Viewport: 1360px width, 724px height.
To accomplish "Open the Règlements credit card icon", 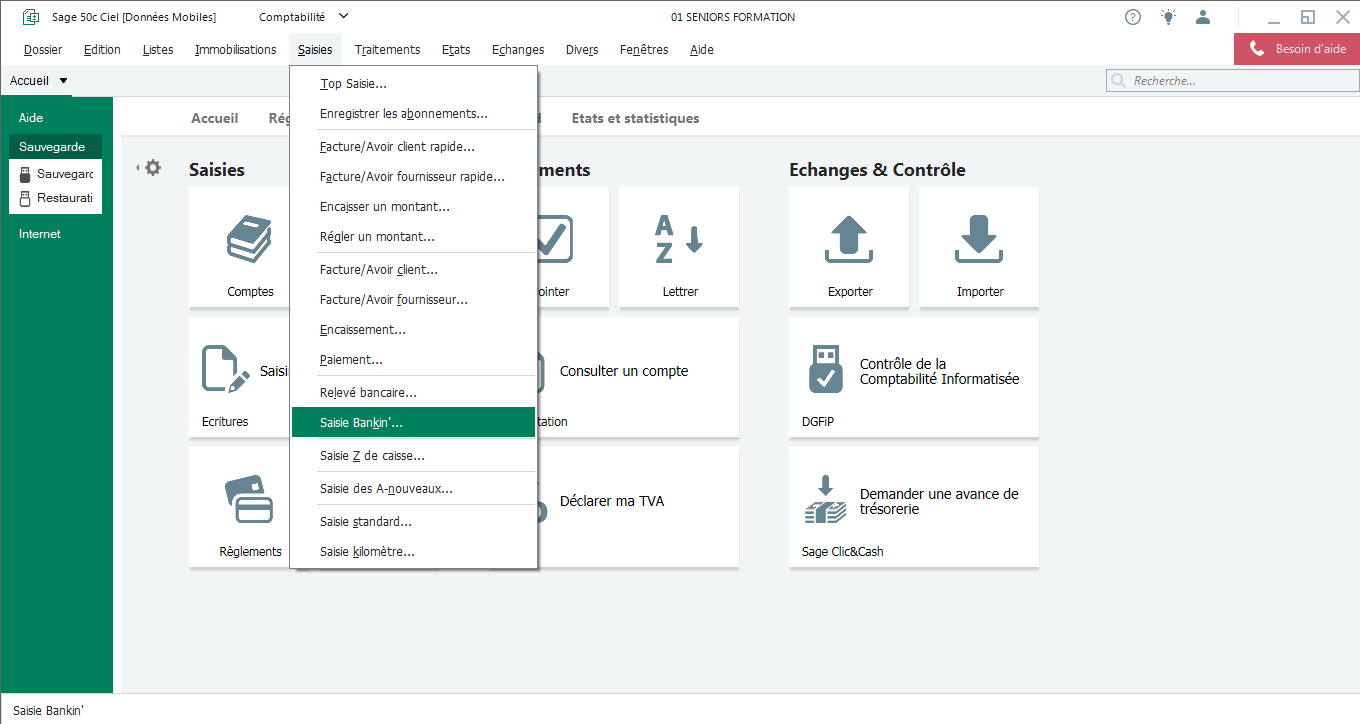I will pos(250,499).
